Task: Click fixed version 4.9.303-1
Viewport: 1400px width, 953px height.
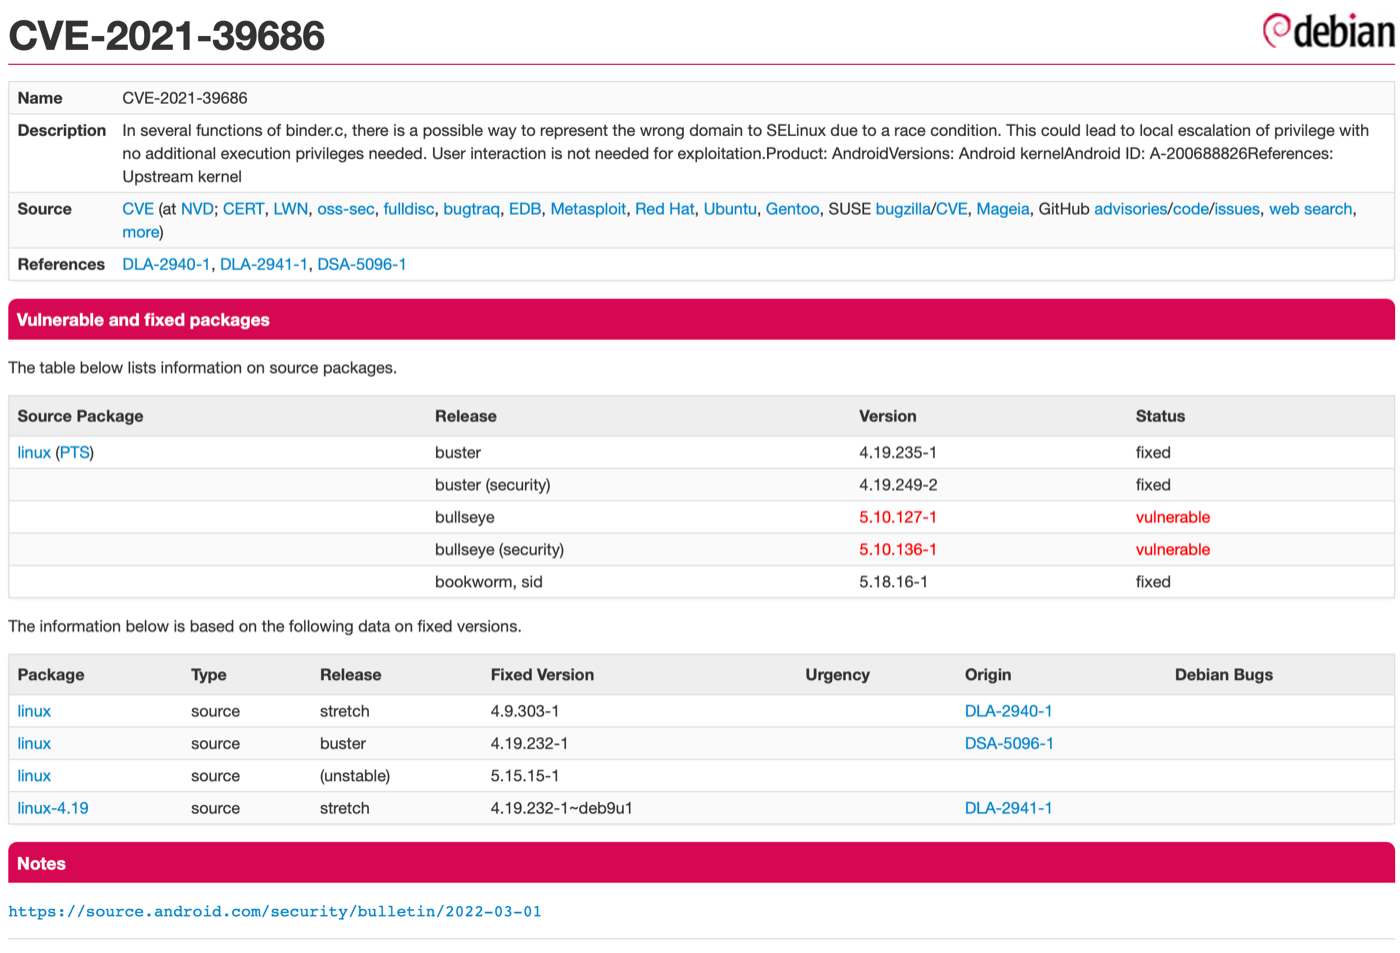Action: tap(525, 711)
